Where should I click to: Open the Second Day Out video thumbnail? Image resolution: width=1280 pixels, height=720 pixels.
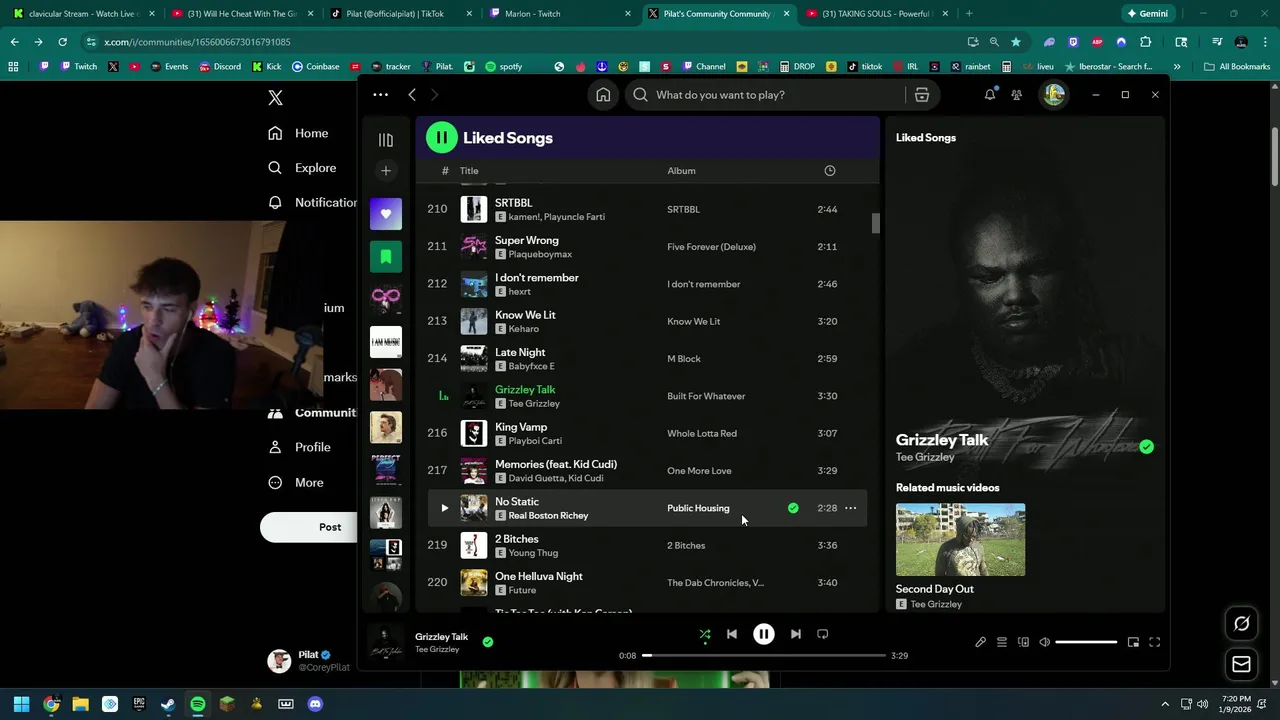point(961,540)
